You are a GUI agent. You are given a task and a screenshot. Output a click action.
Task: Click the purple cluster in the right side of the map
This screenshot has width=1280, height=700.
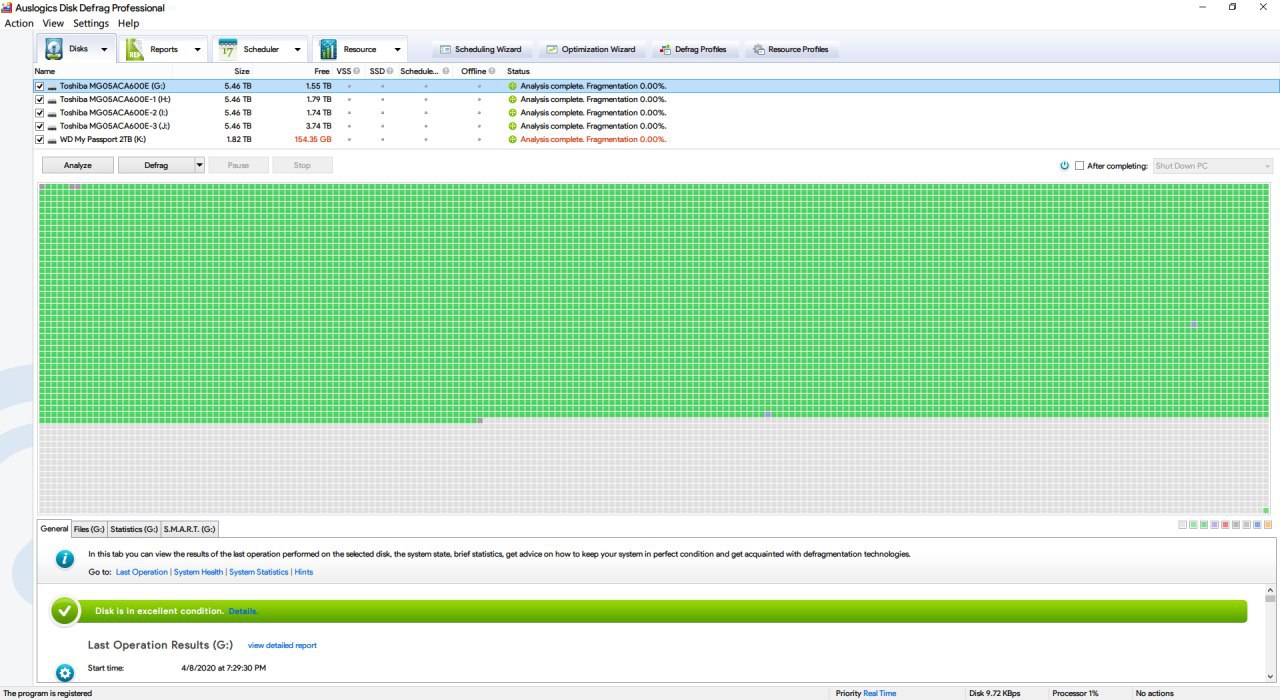click(x=1194, y=325)
